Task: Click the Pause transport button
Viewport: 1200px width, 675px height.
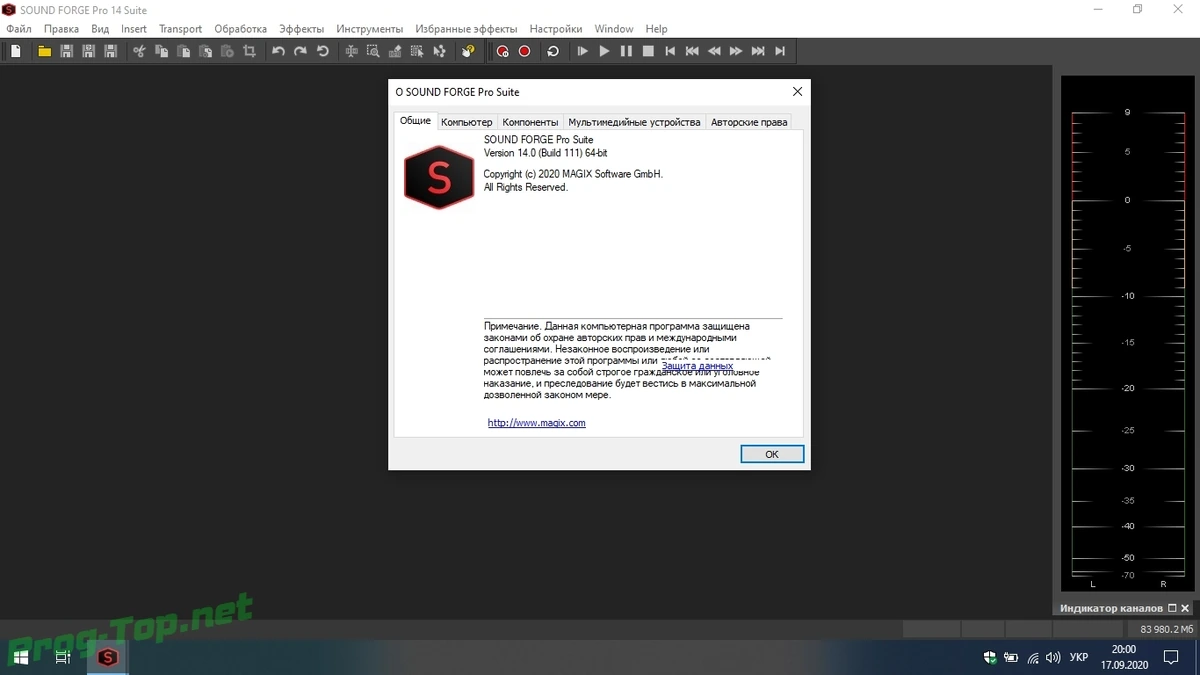Action: click(x=626, y=51)
